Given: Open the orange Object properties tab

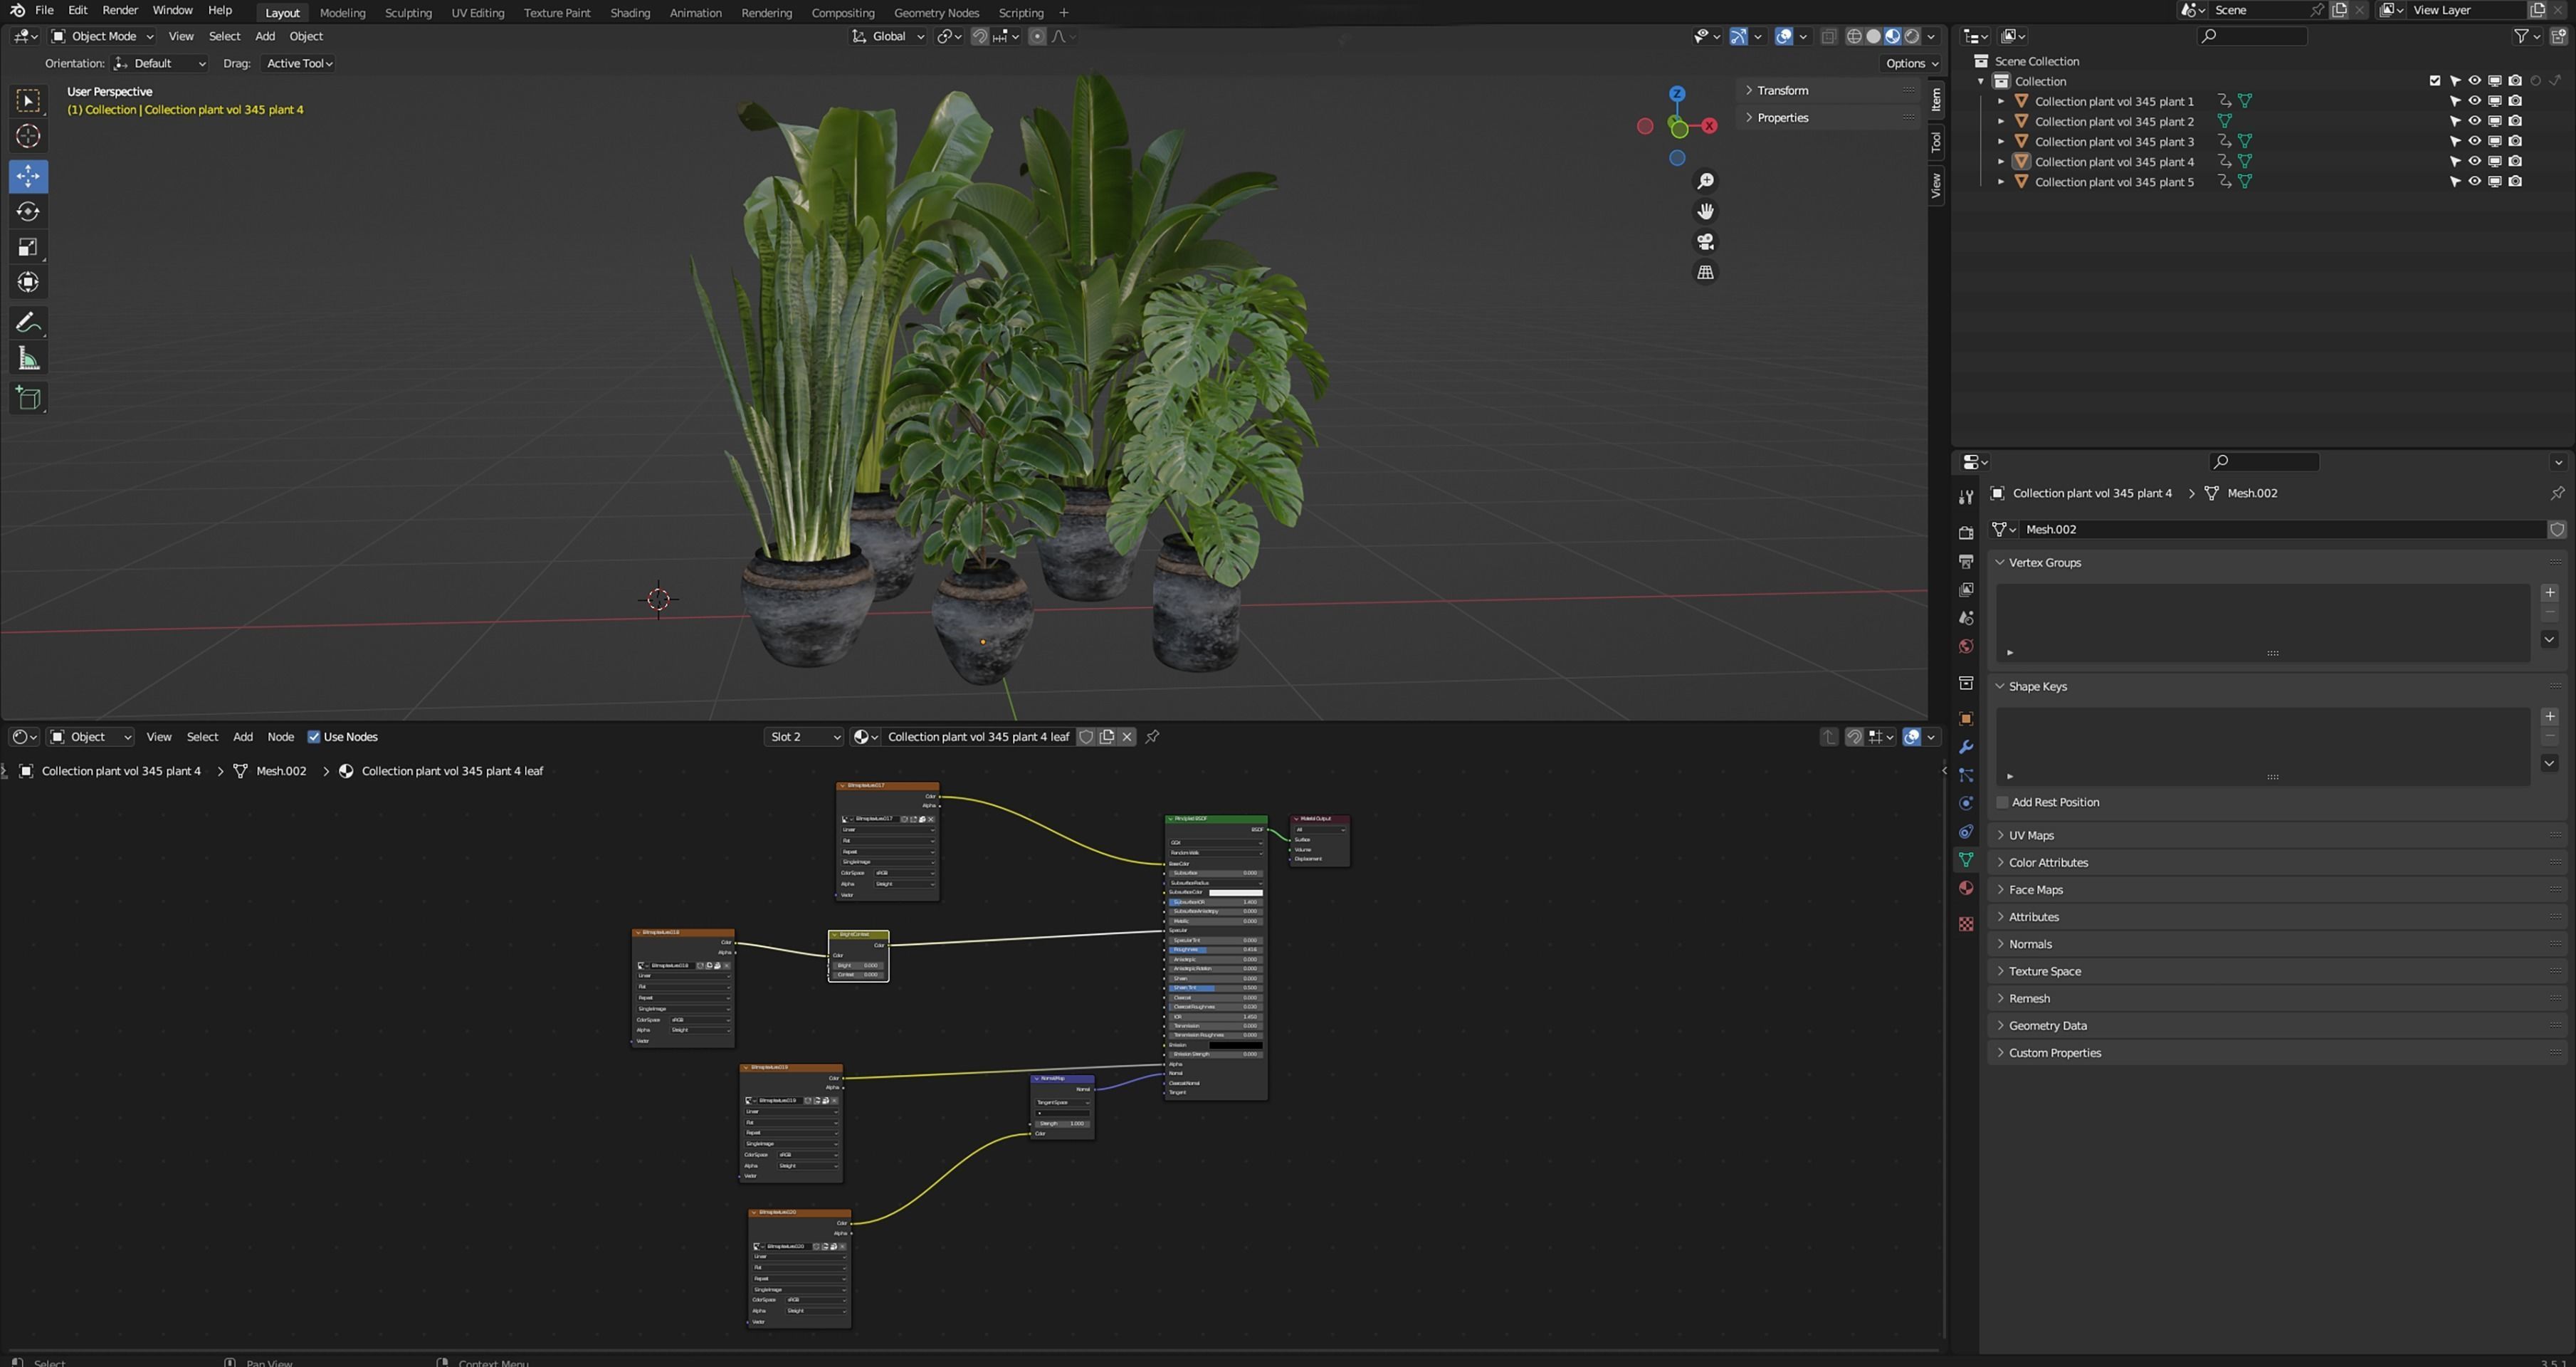Looking at the screenshot, I should tap(1965, 719).
